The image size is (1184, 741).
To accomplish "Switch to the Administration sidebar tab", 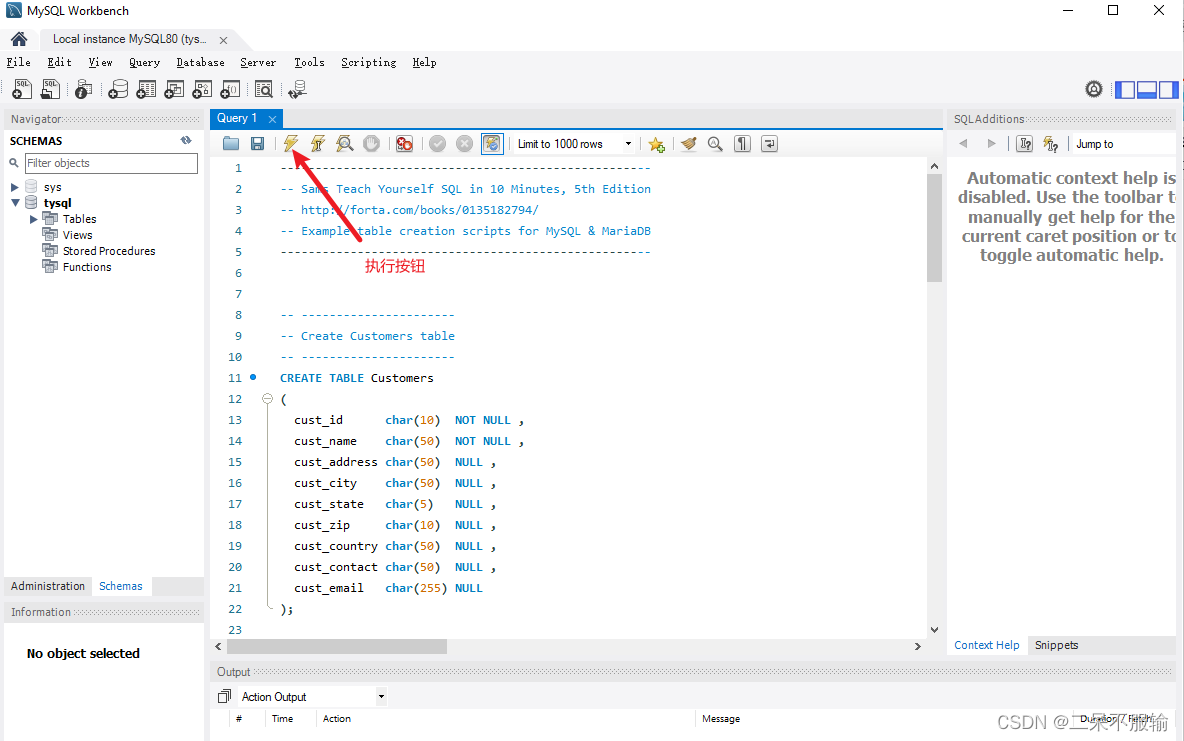I will click(47, 586).
